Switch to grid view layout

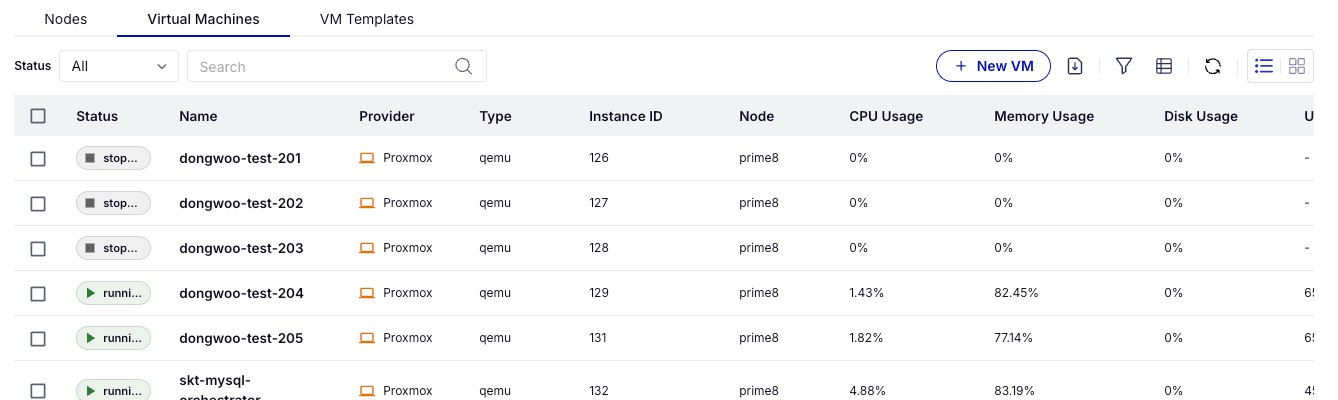[1297, 66]
